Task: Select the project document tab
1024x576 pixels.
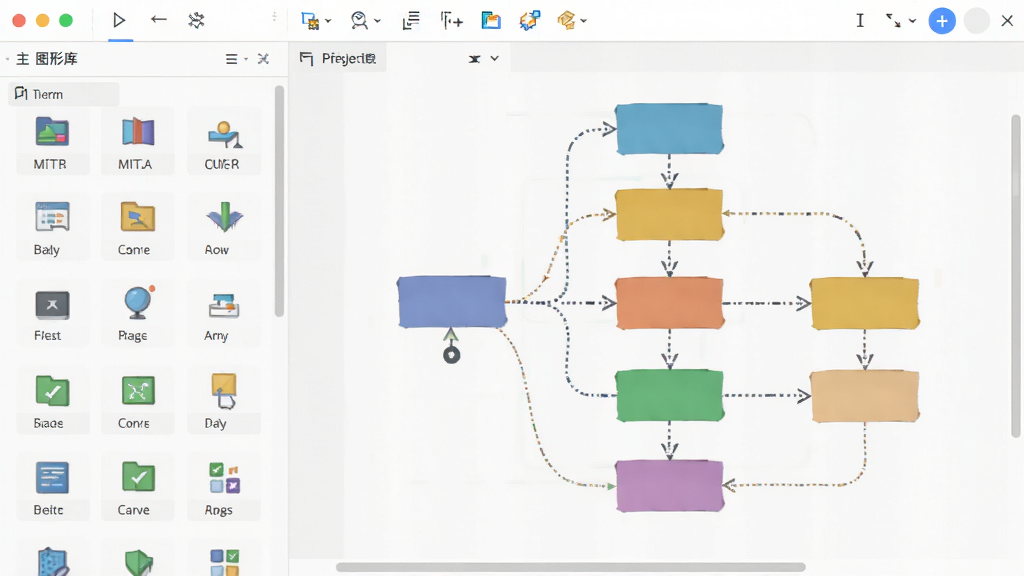Action: point(339,59)
